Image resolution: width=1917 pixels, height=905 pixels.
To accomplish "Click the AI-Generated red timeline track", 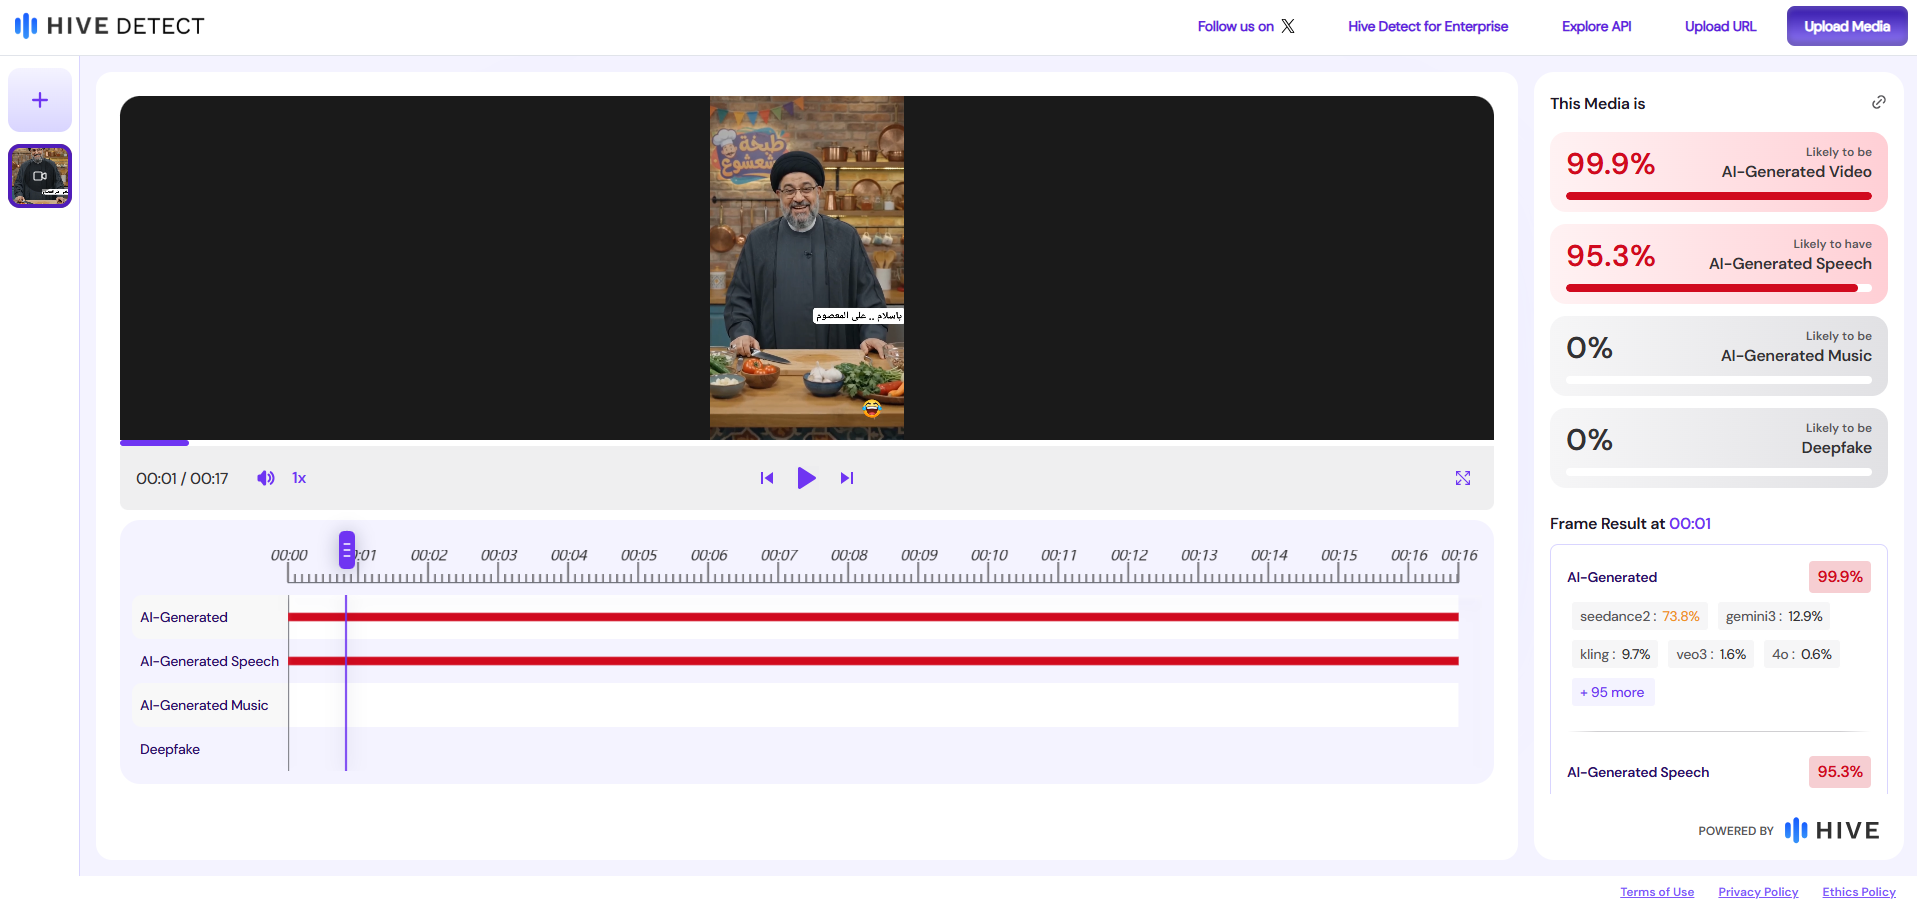I will (x=873, y=617).
